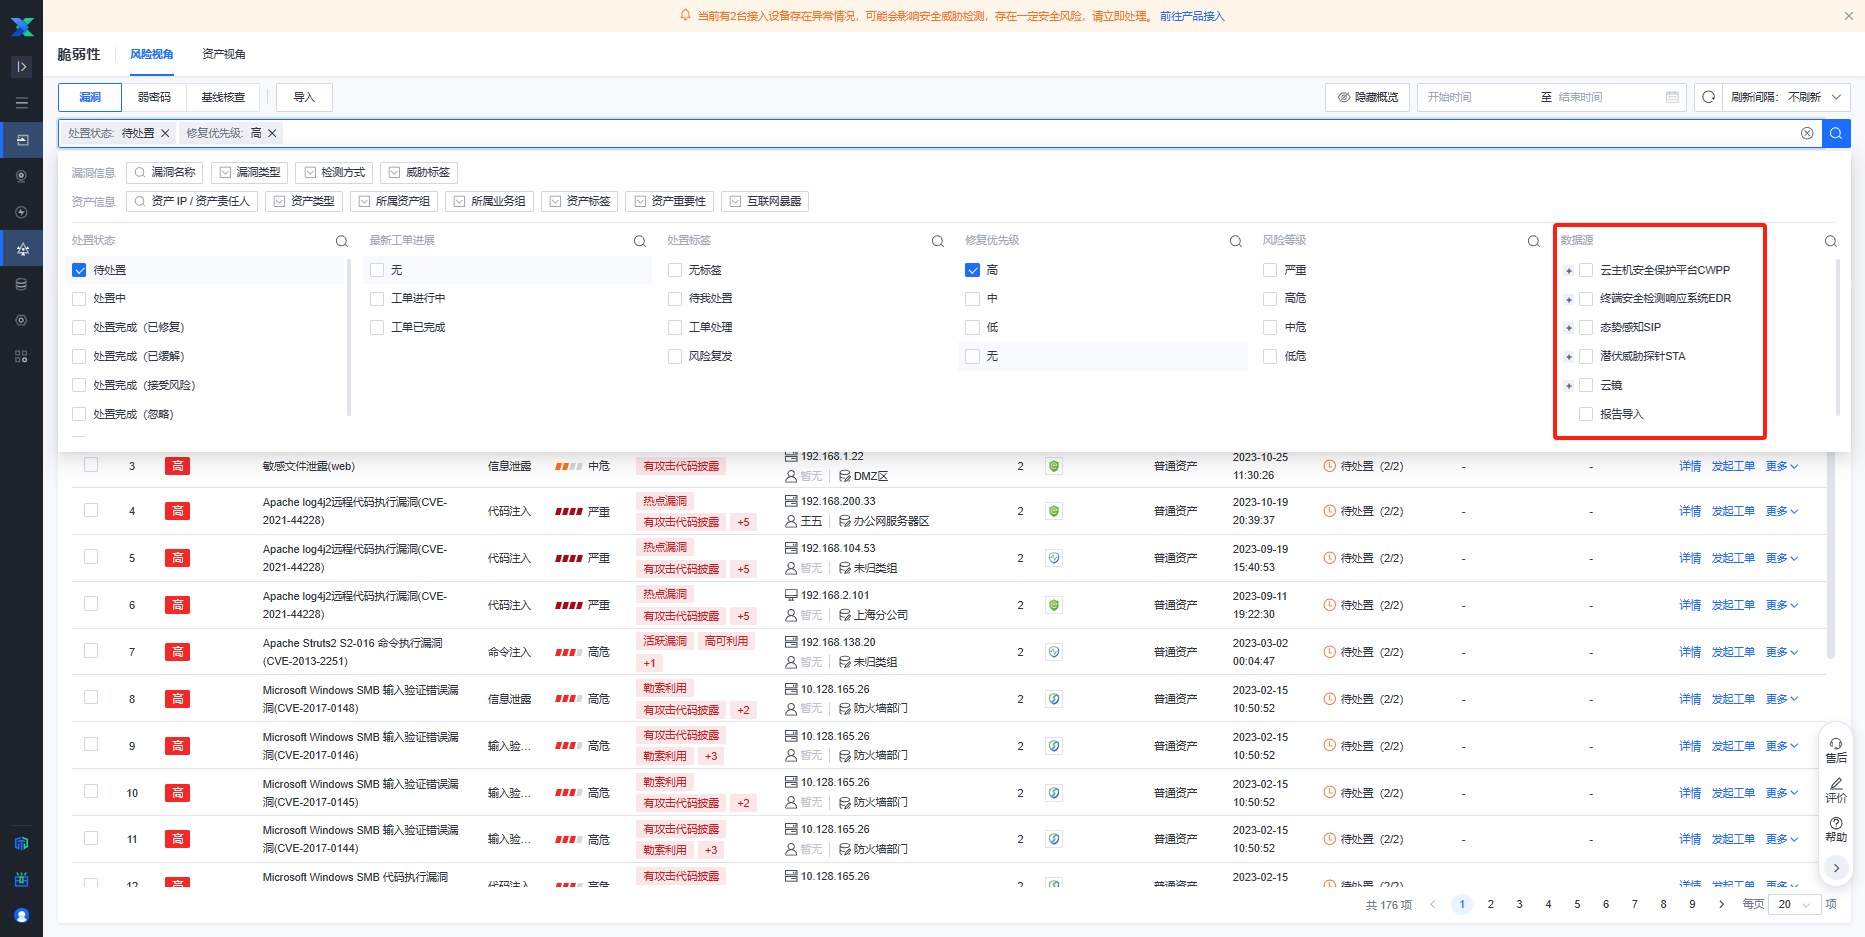Open the 漏洞类型 filter dropdown

(x=250, y=173)
